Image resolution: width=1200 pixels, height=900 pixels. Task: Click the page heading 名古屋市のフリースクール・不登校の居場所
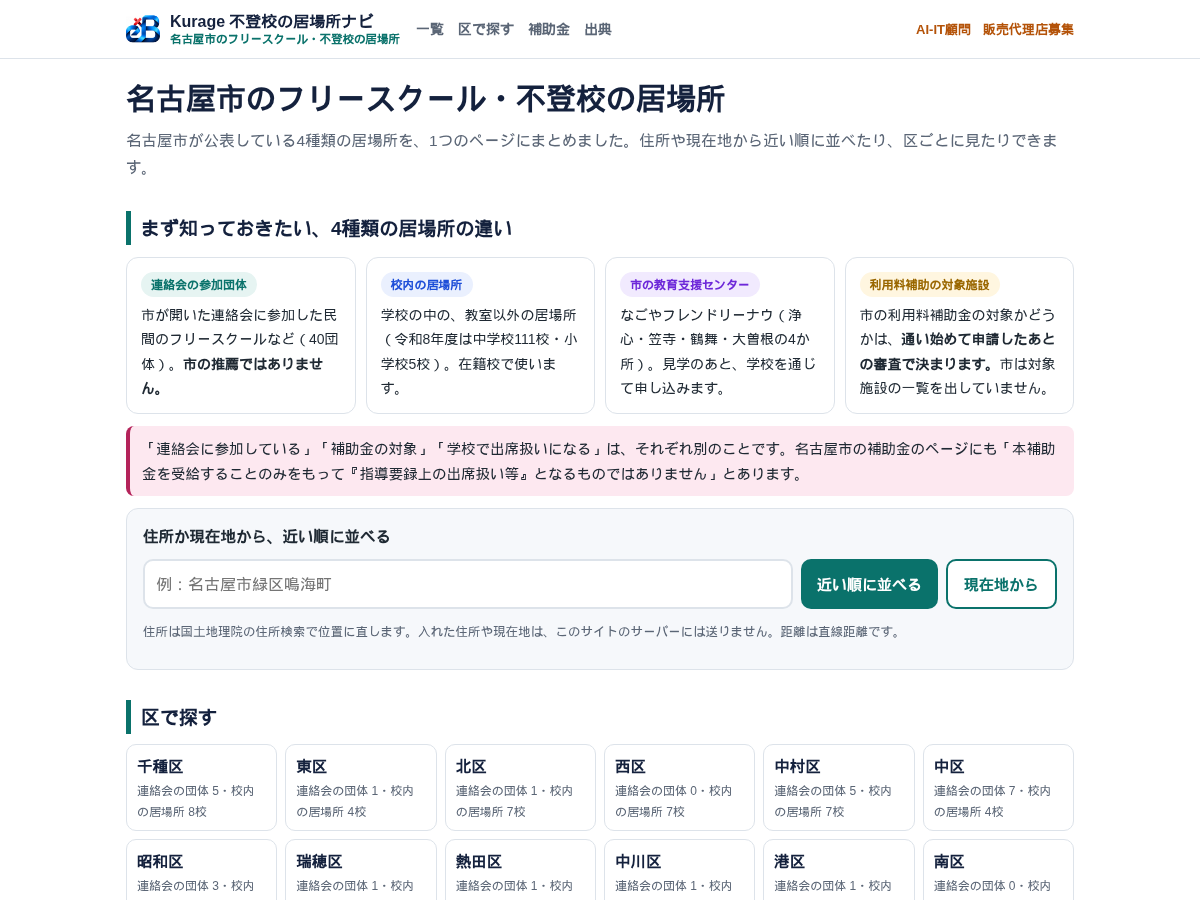pyautogui.click(x=425, y=99)
